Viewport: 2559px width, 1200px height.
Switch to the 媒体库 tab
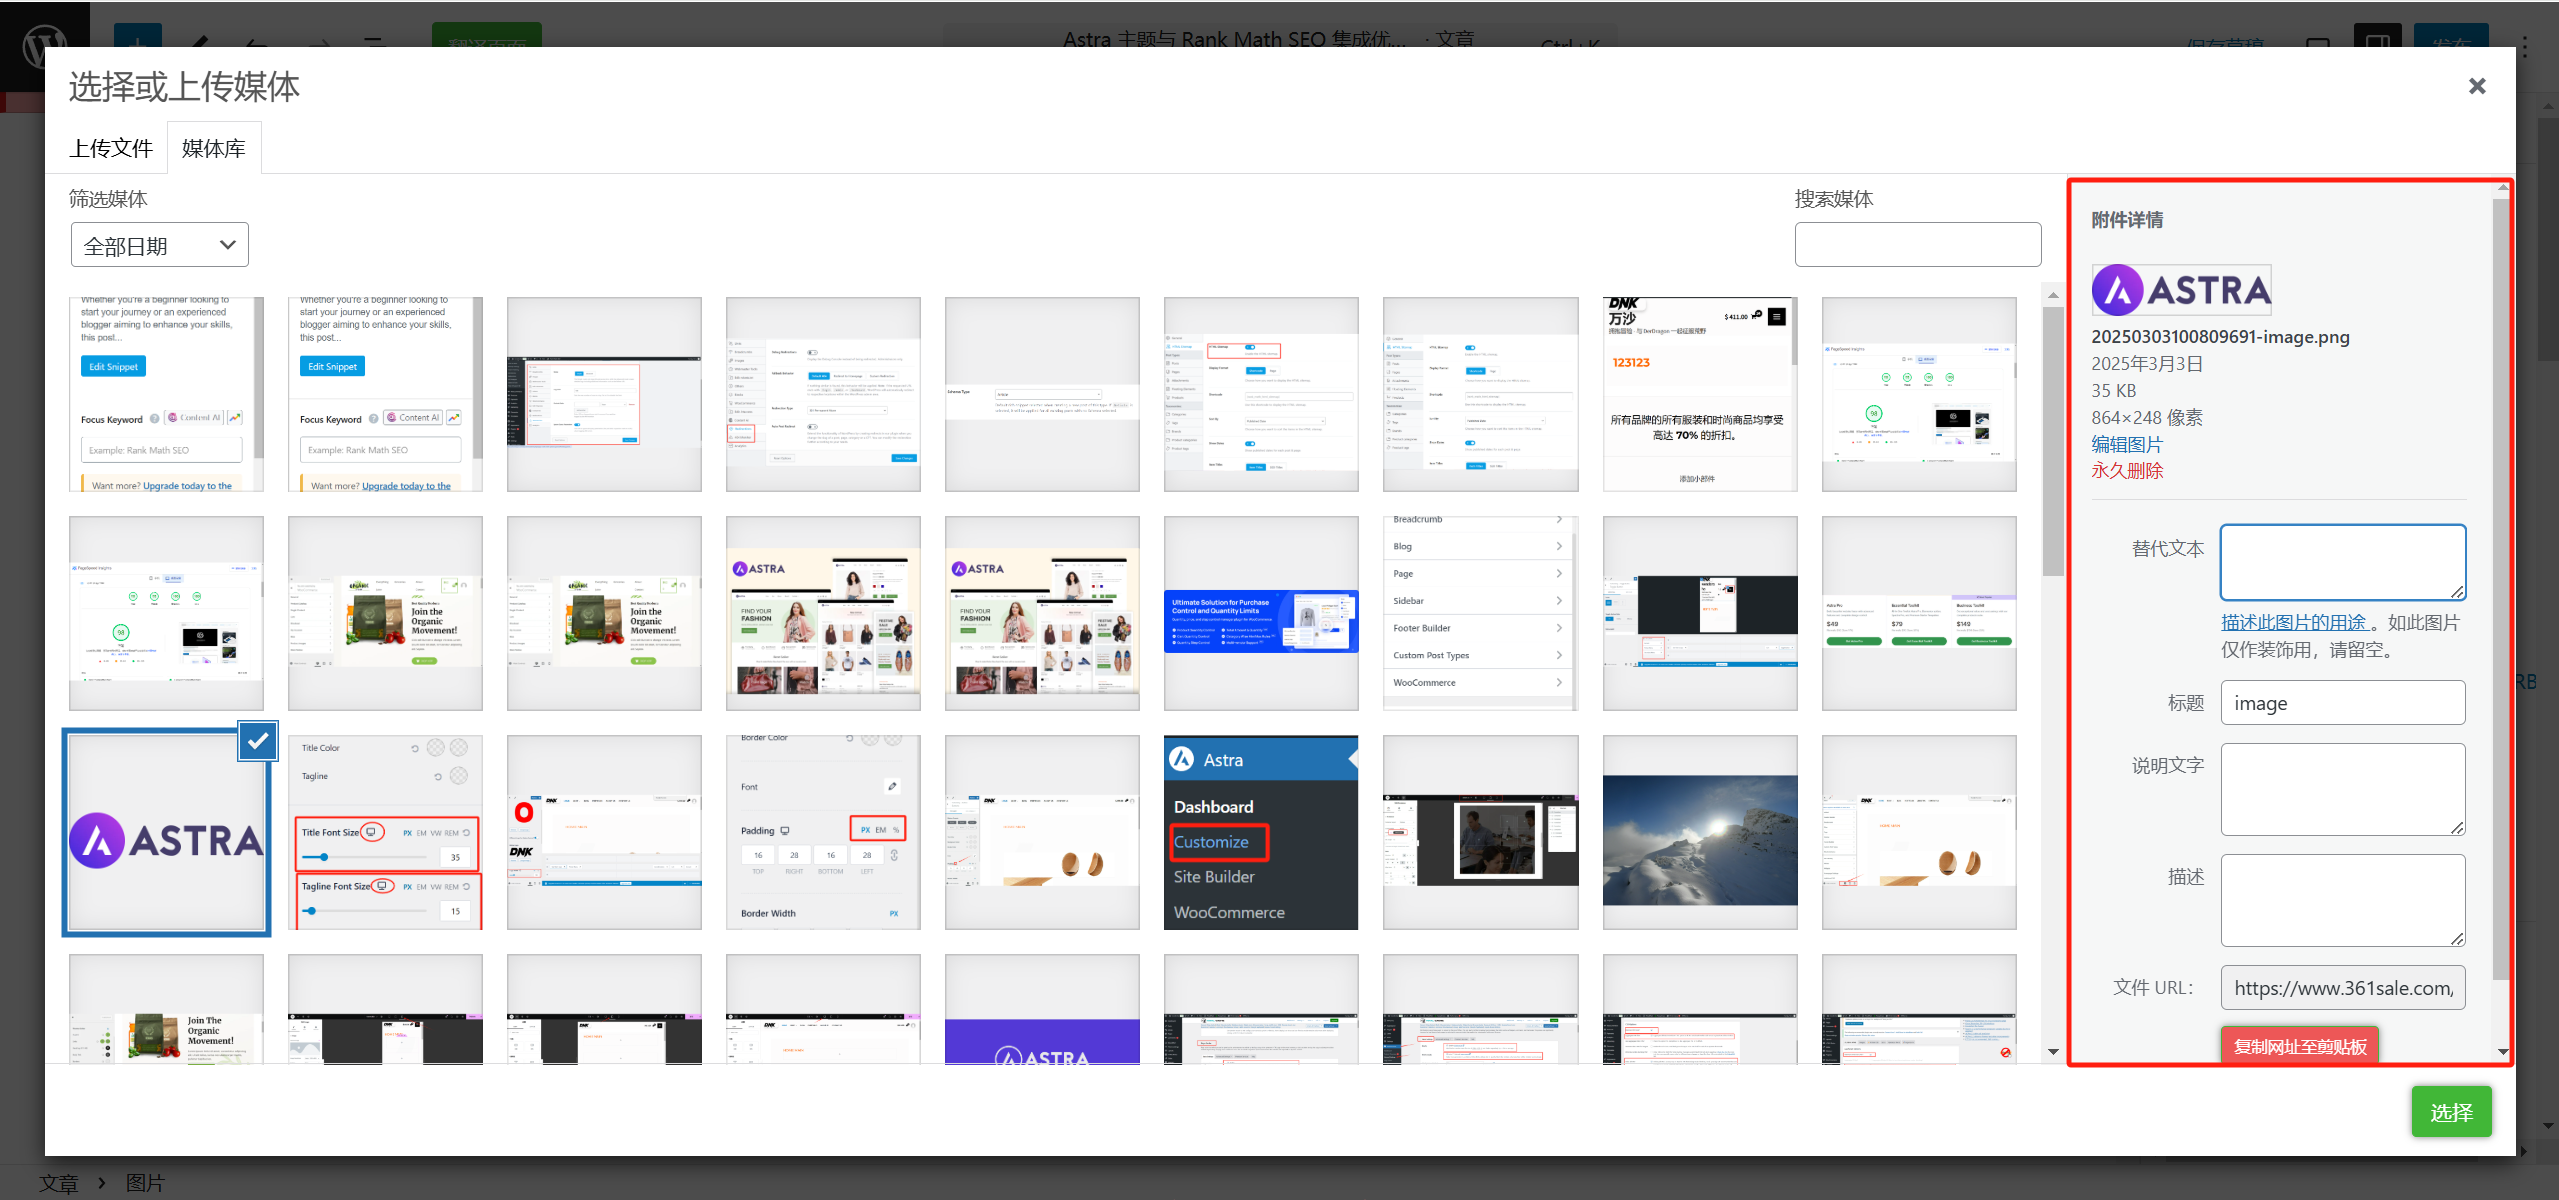(214, 148)
